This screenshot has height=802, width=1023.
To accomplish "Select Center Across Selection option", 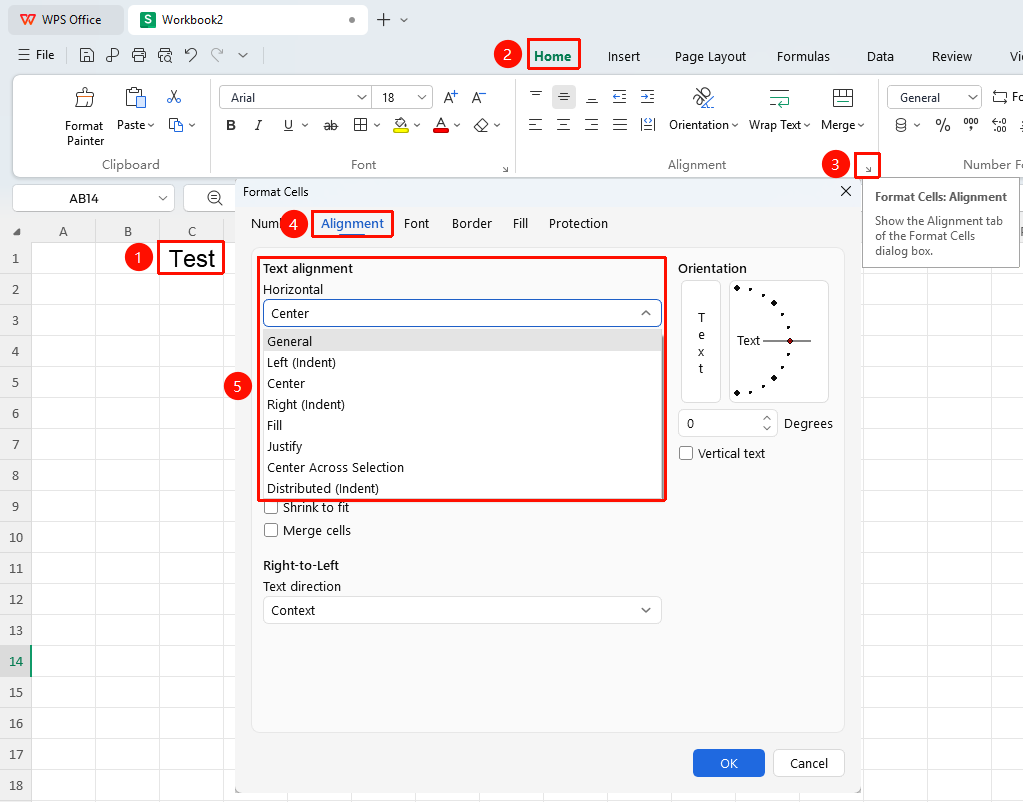I will point(463,468).
